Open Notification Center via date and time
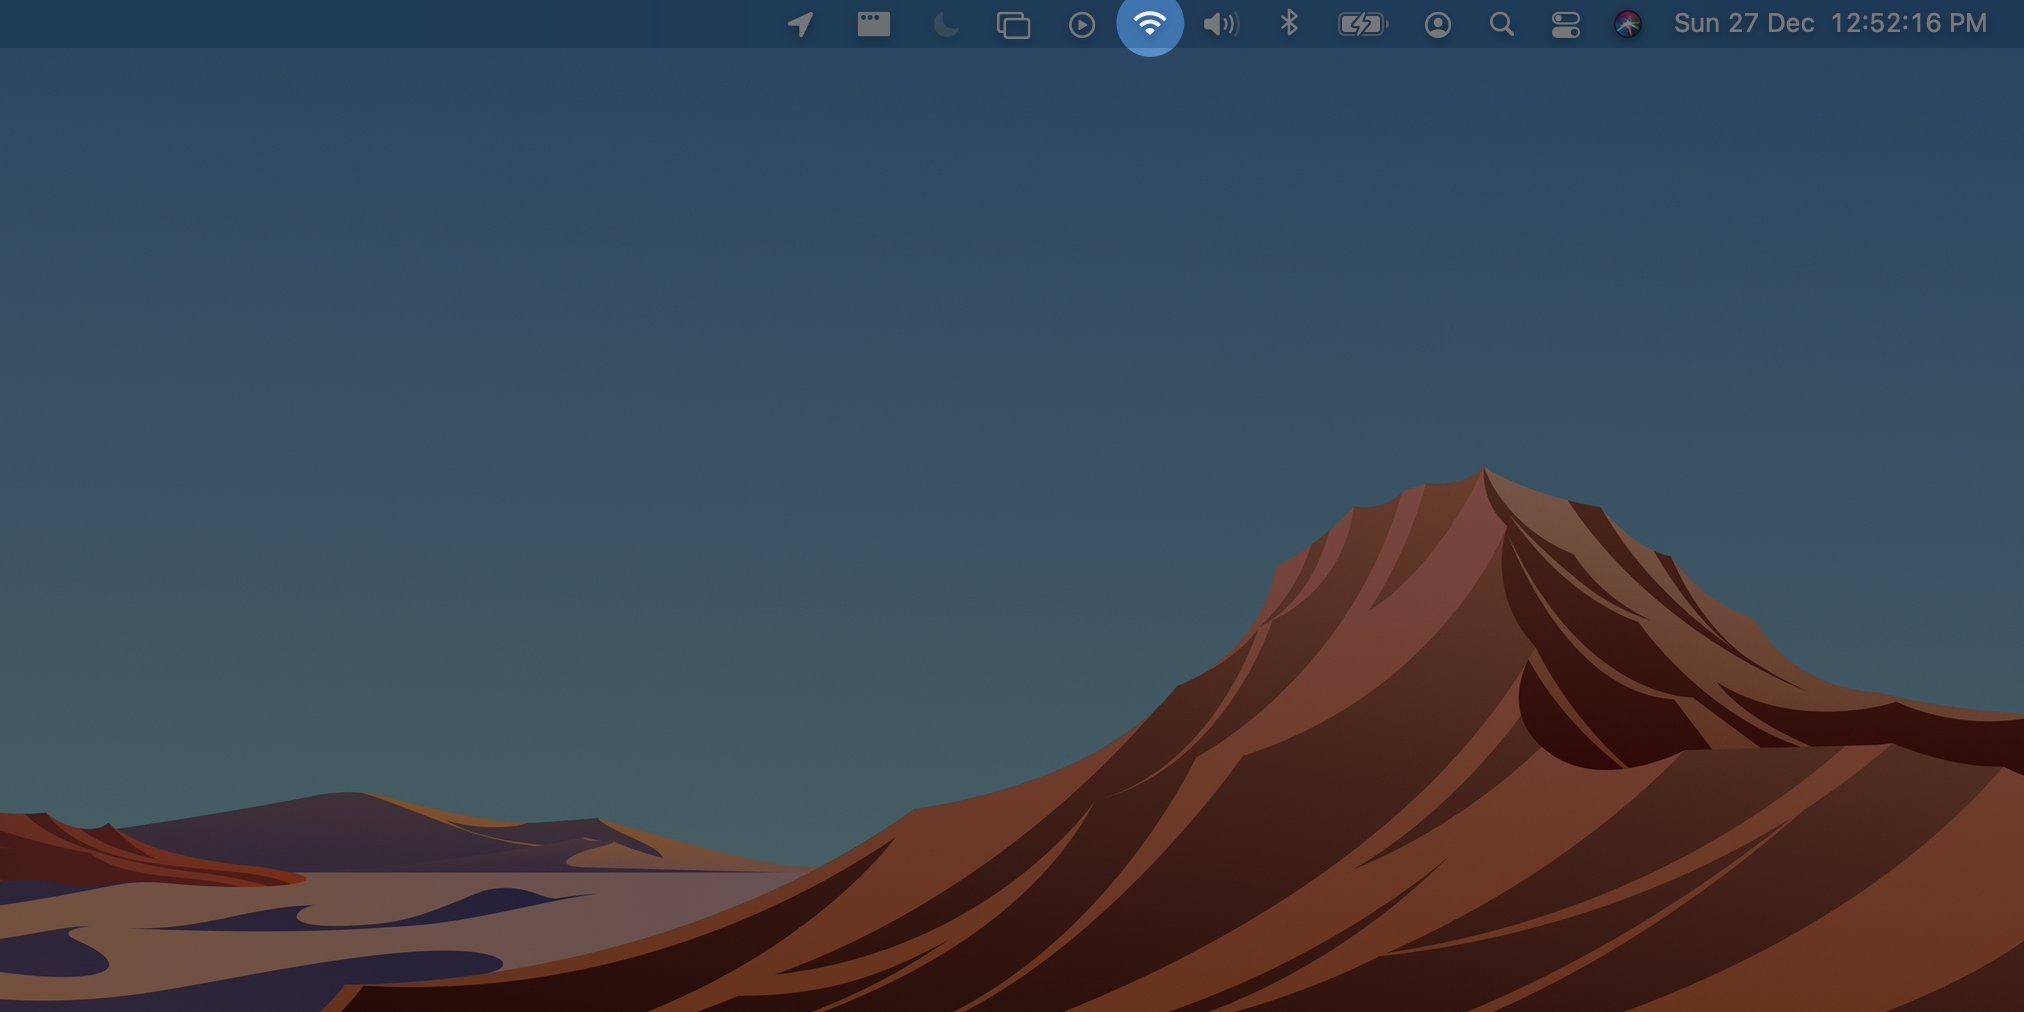The width and height of the screenshot is (2024, 1012). click(1830, 23)
